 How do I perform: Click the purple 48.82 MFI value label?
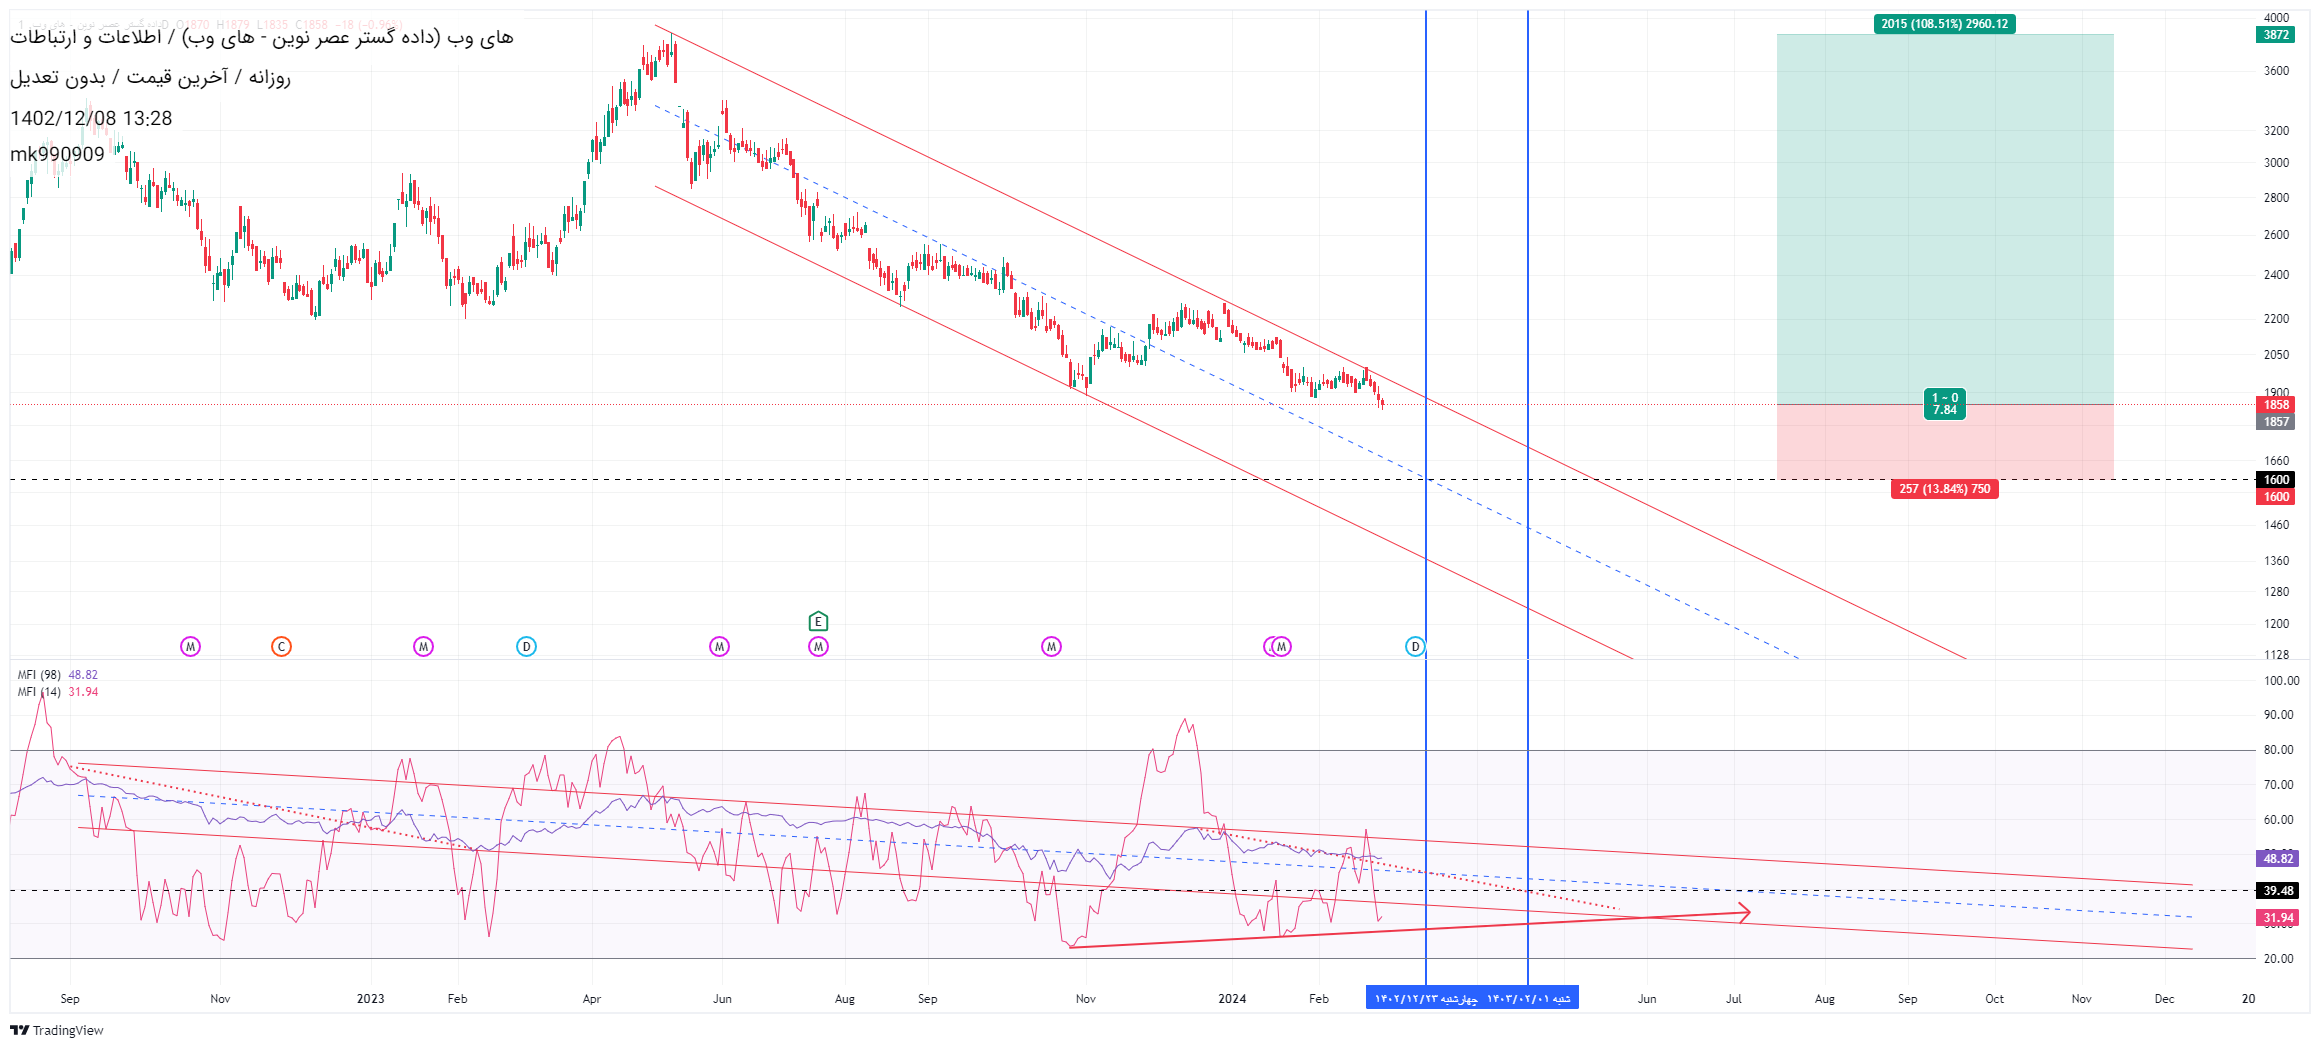click(2277, 859)
